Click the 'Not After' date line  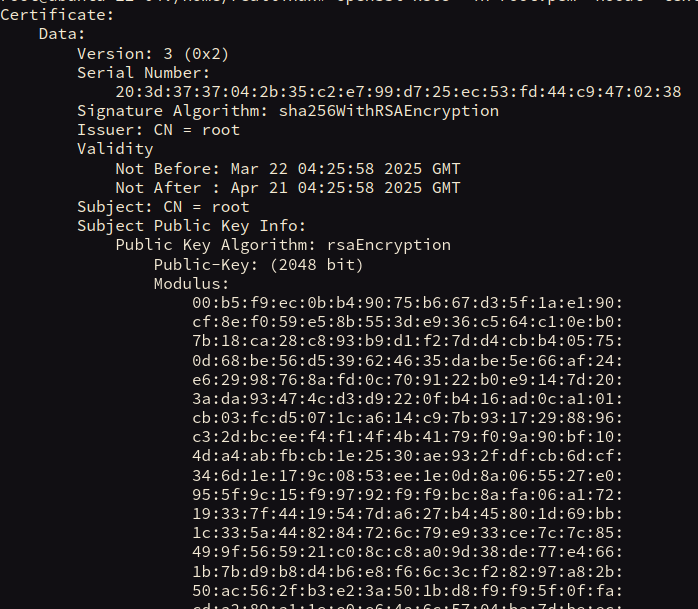(288, 188)
